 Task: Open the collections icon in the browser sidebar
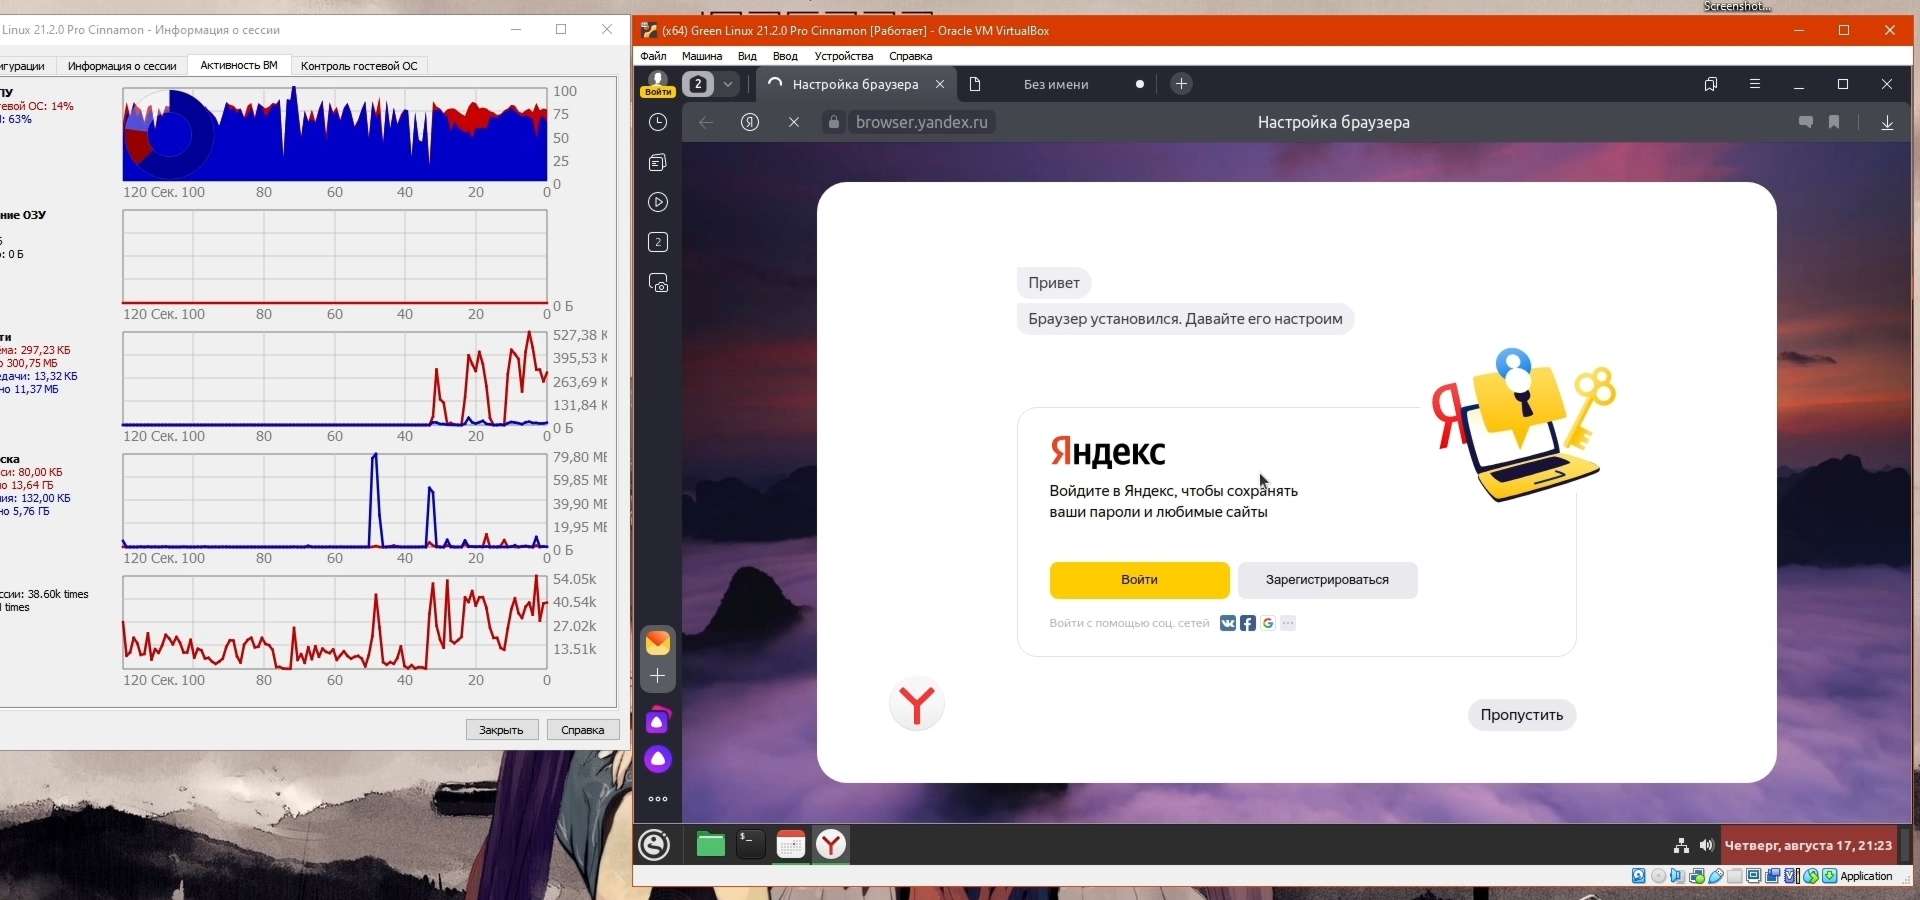tap(657, 162)
